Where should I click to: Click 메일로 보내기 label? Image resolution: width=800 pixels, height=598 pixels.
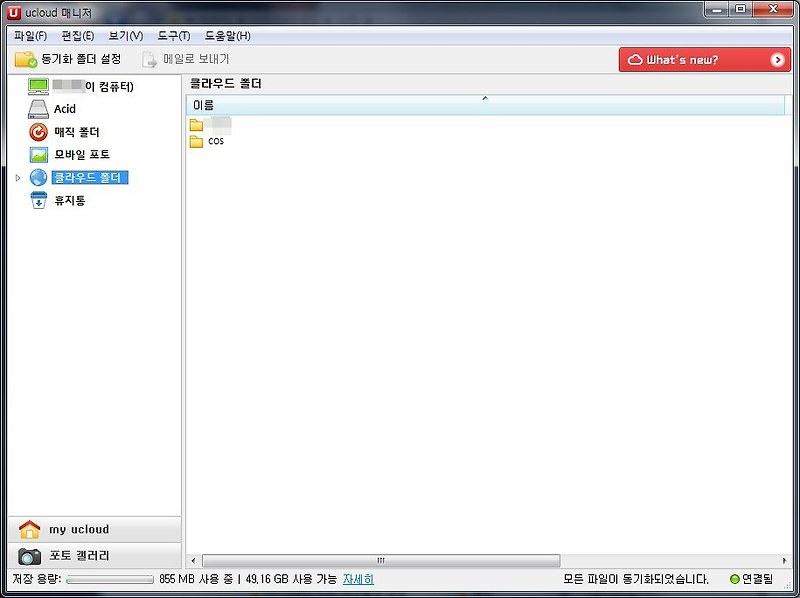click(196, 59)
